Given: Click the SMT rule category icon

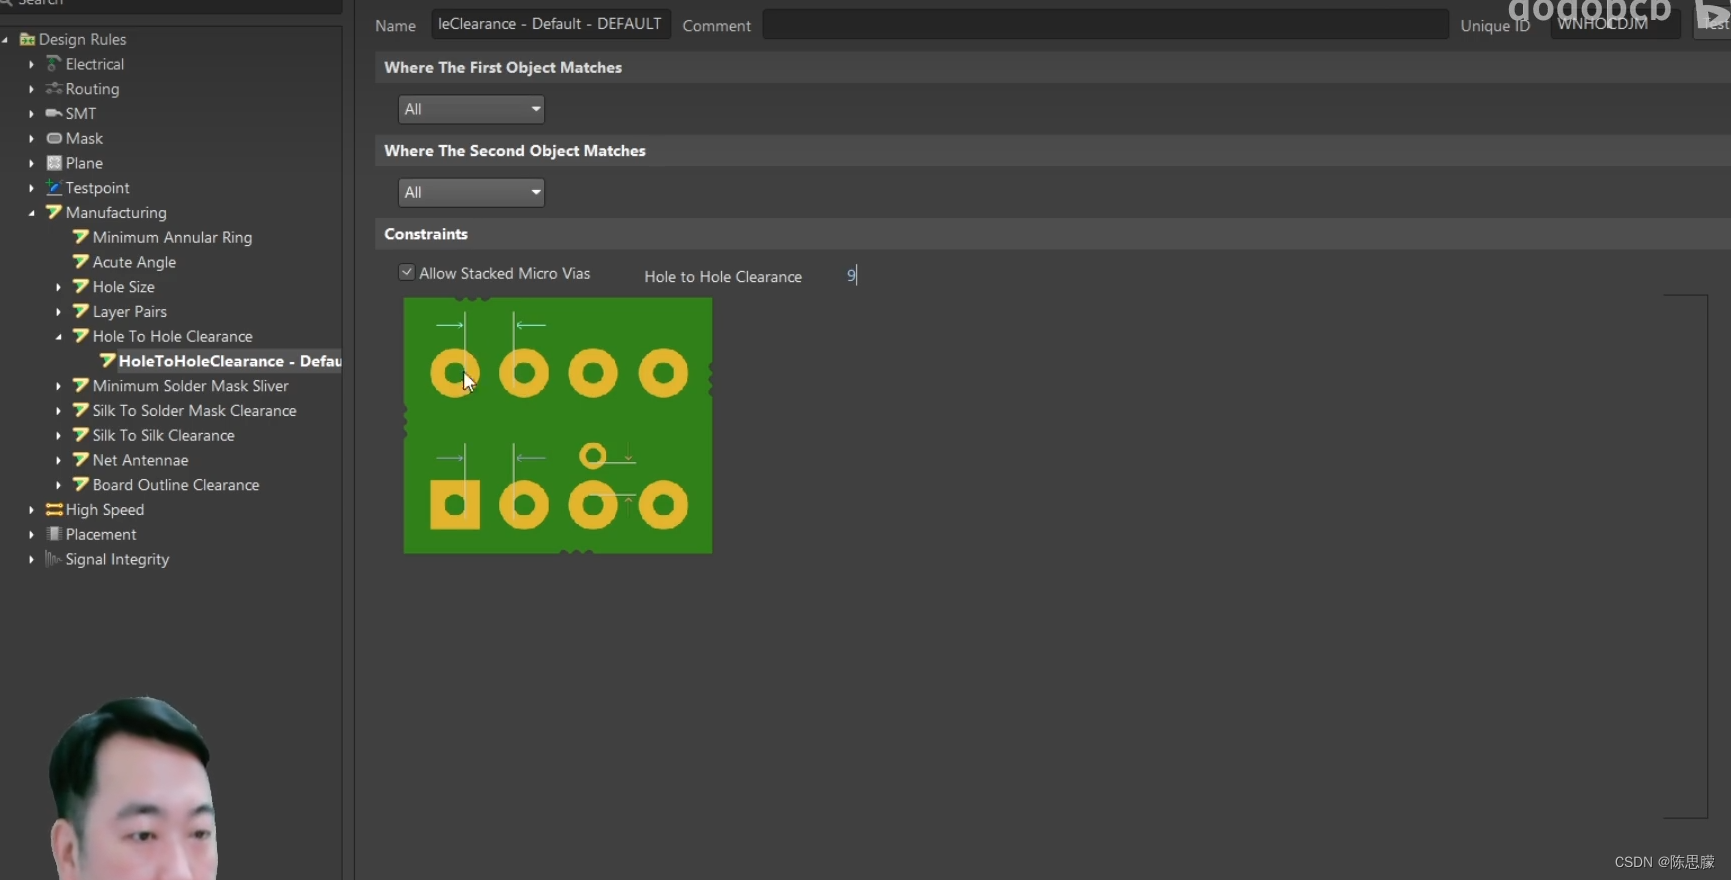Looking at the screenshot, I should 54,113.
